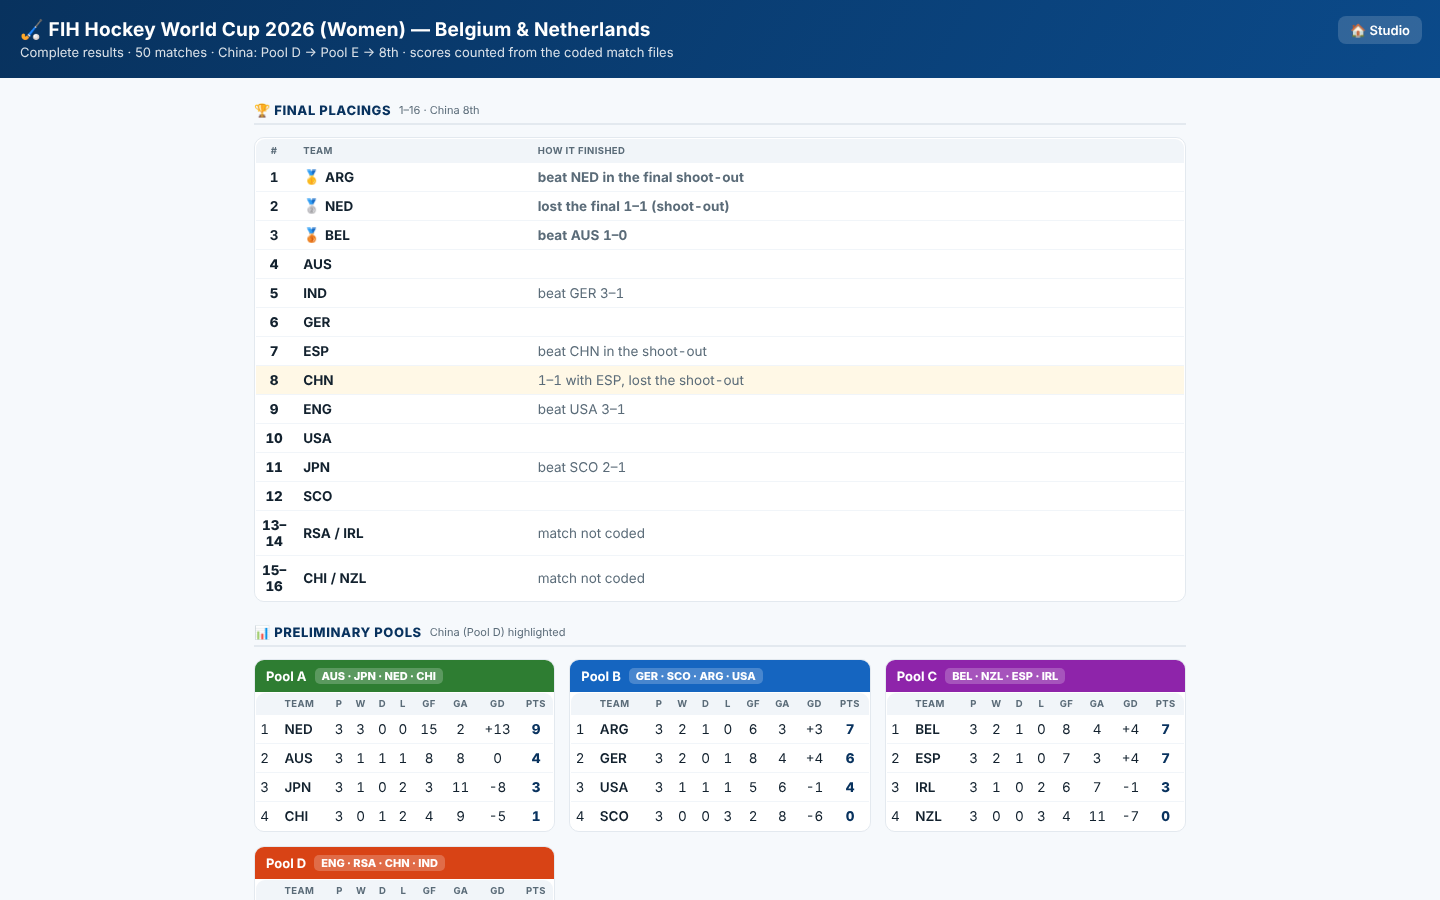The image size is (1440, 900).
Task: Click the hockey stick icon in the title
Action: pos(31,30)
